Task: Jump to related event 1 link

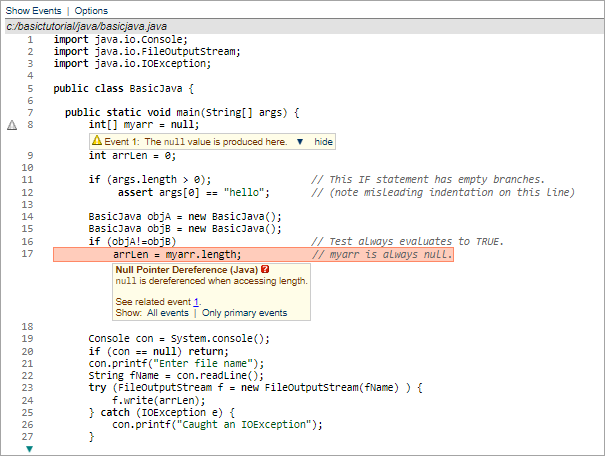Action: 196,302
